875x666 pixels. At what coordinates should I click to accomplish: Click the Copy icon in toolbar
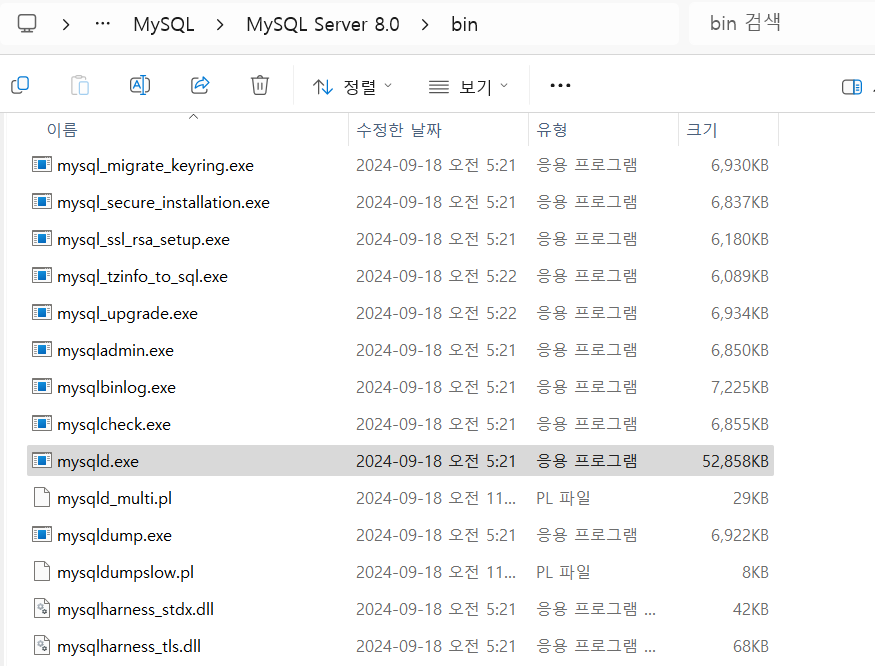(20, 85)
